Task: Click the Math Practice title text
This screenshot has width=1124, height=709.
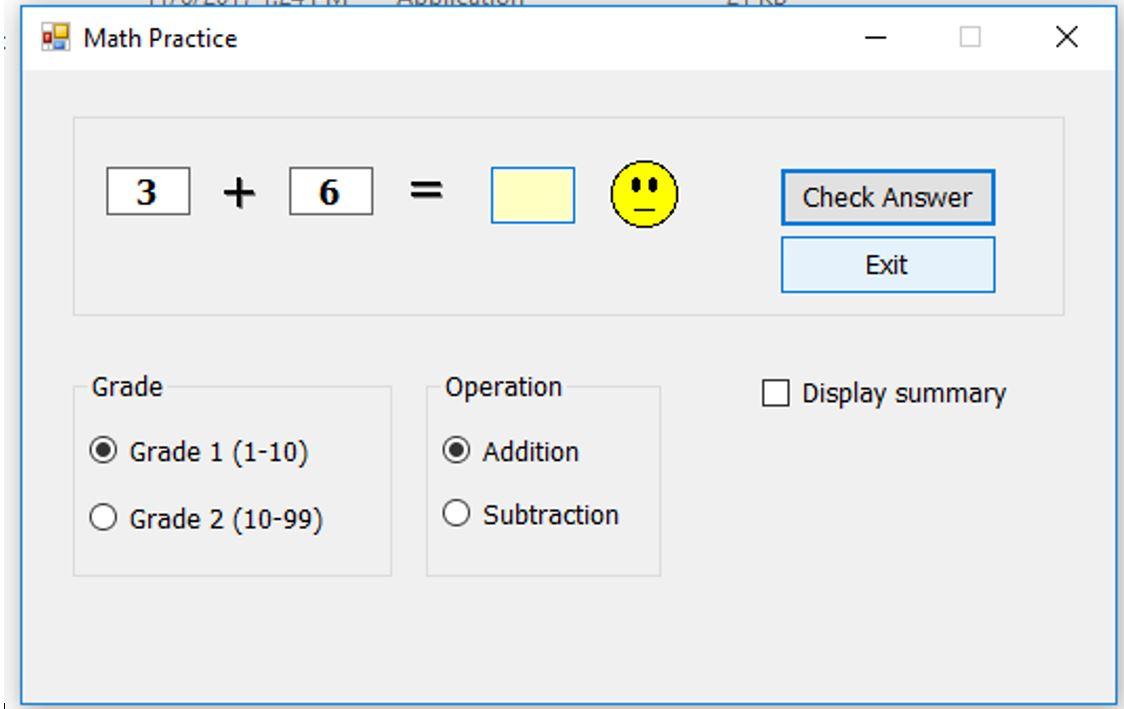Action: 160,38
